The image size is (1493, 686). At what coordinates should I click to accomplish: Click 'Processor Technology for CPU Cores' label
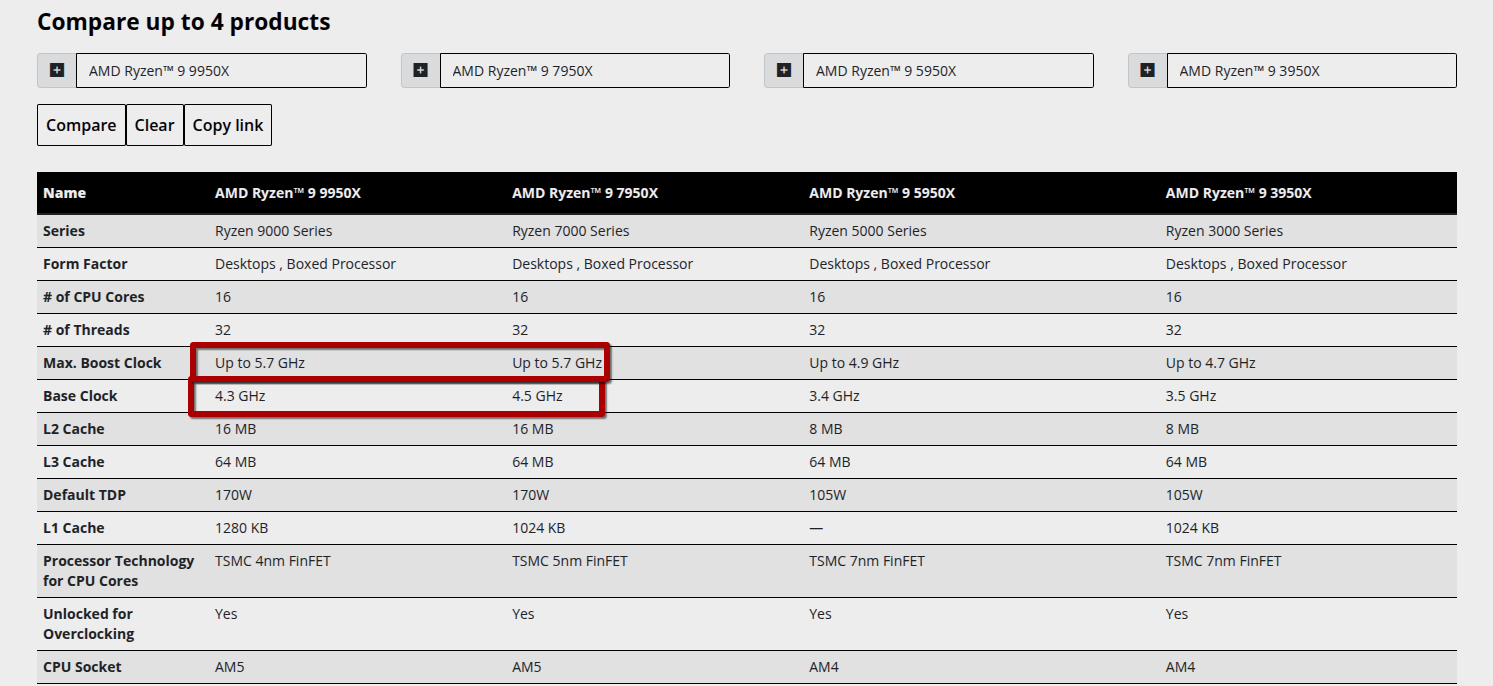119,571
